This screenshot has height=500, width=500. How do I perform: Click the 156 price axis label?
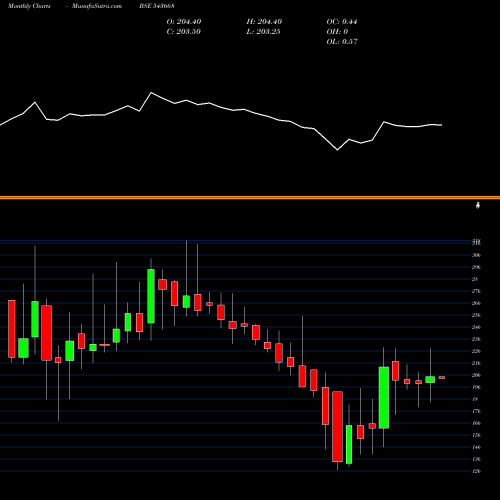point(476,435)
